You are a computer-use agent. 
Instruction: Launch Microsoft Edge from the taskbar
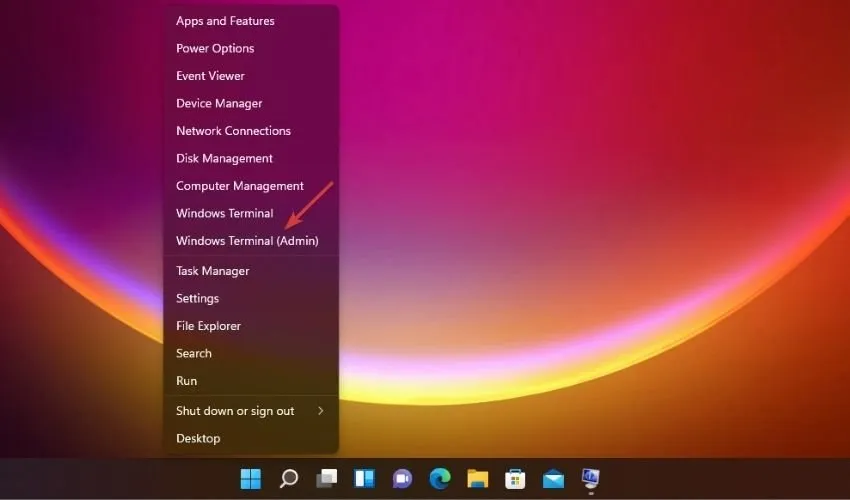coord(440,479)
